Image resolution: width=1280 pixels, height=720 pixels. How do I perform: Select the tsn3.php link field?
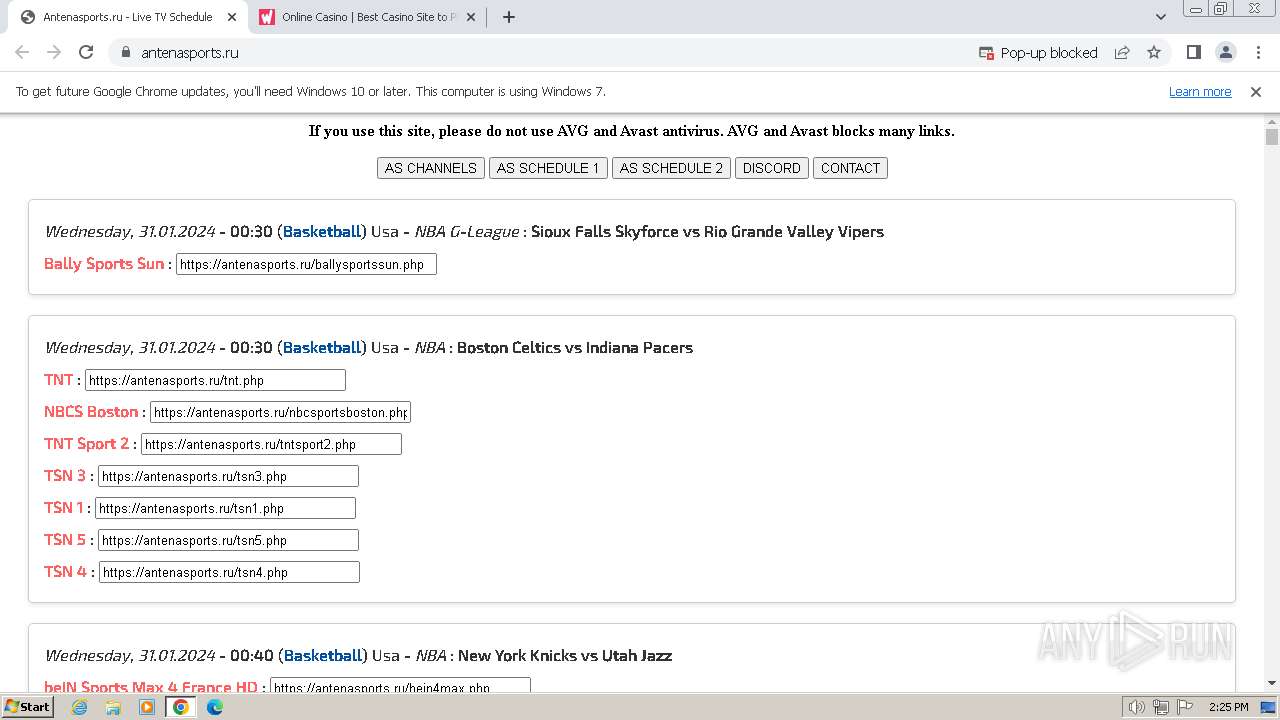228,476
